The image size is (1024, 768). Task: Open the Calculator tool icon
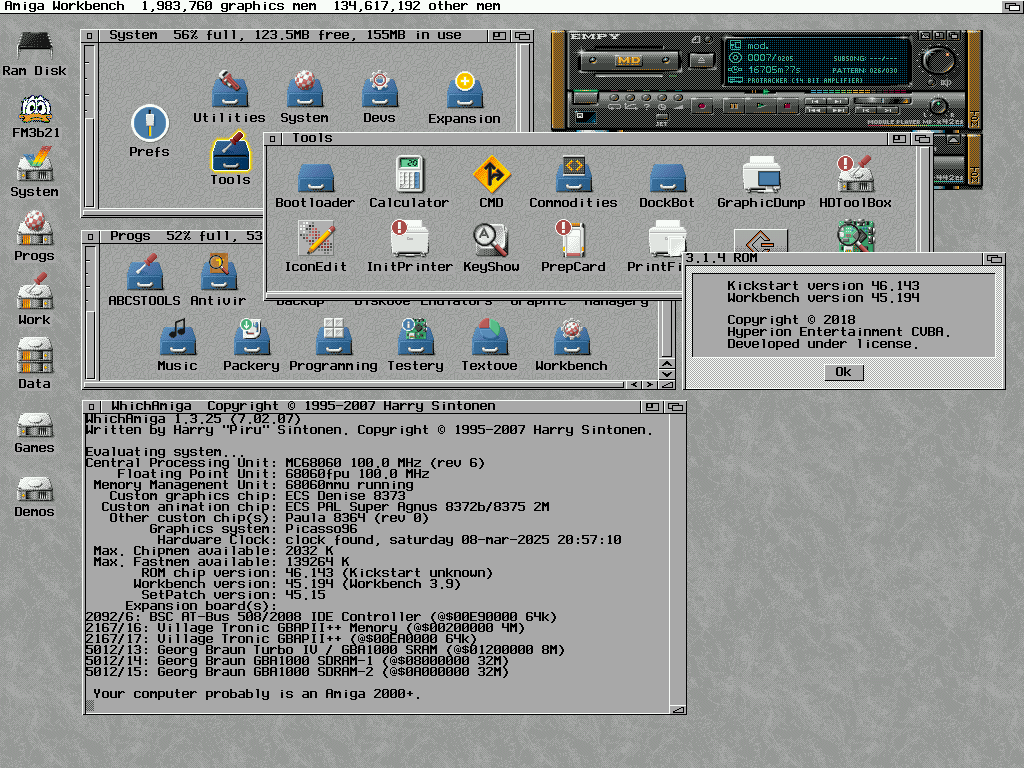point(409,176)
